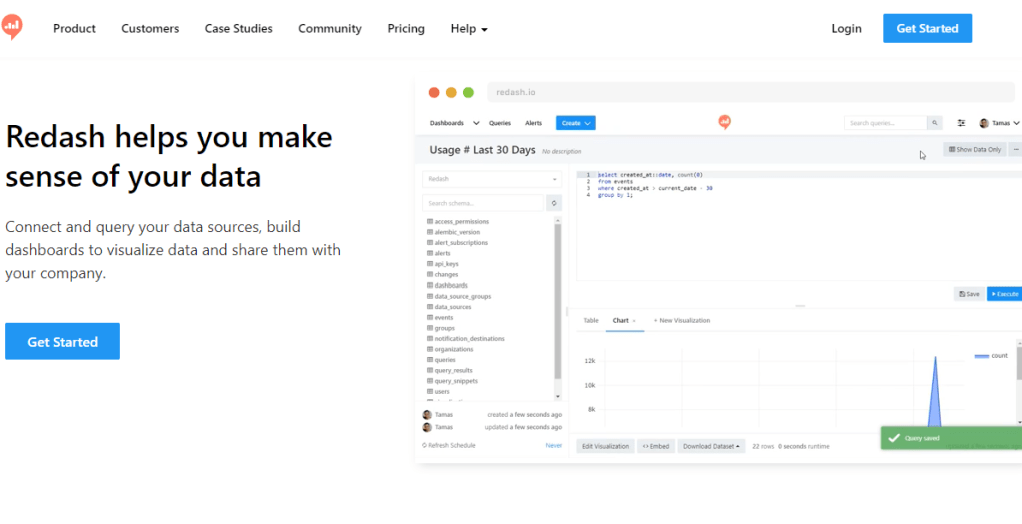Viewport: 1022px width, 524px height.
Task: Click the count legend color swatch
Action: (x=980, y=356)
